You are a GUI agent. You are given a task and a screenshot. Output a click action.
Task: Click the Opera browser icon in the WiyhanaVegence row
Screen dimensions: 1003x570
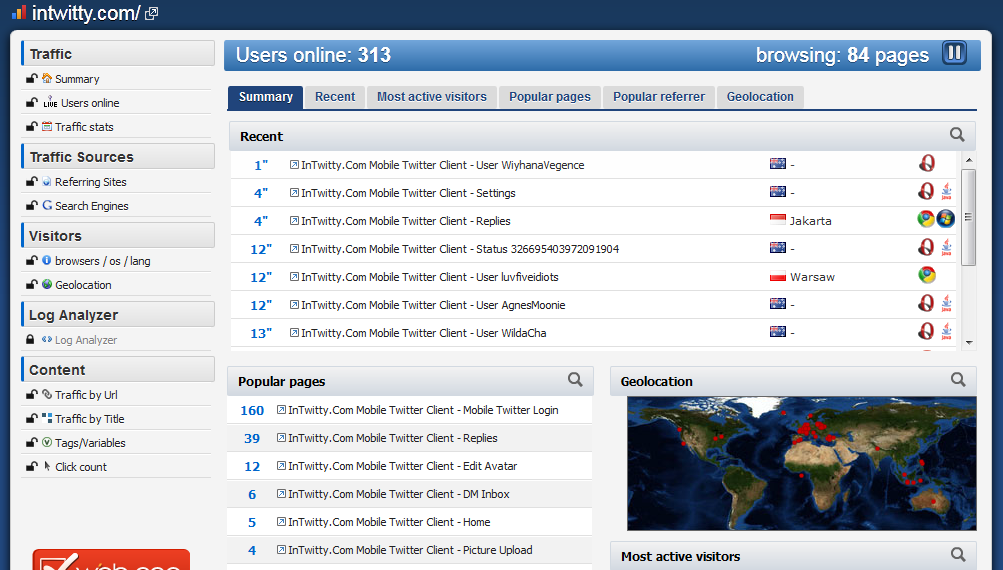(x=926, y=163)
